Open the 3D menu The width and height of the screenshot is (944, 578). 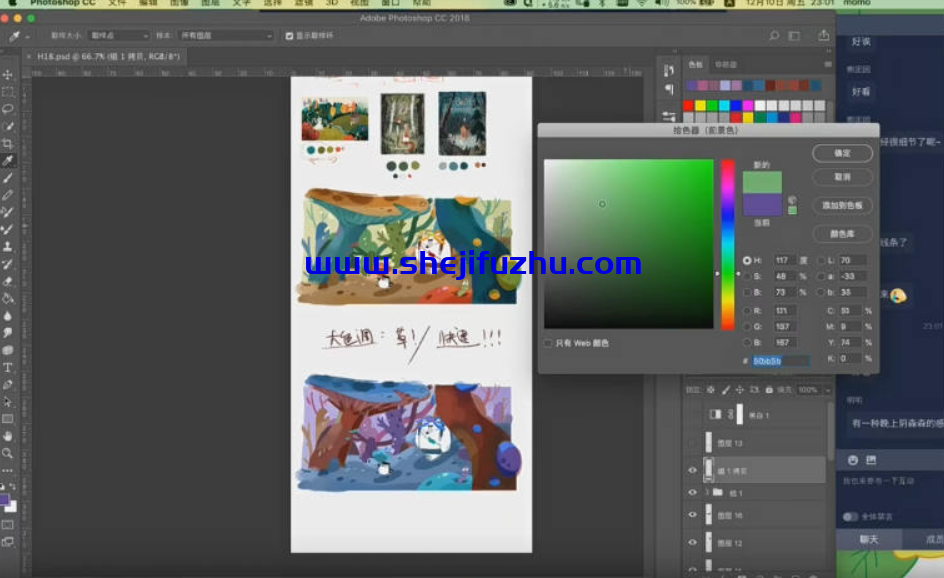coord(332,3)
